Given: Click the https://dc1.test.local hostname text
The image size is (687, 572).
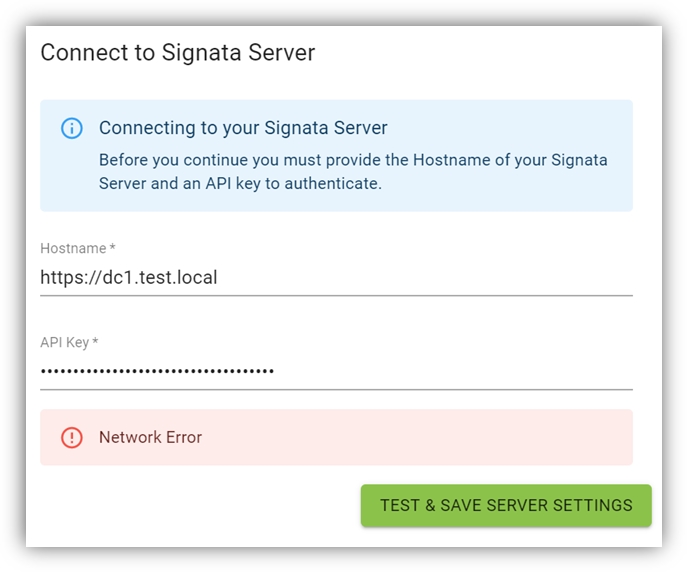Looking at the screenshot, I should pyautogui.click(x=128, y=277).
